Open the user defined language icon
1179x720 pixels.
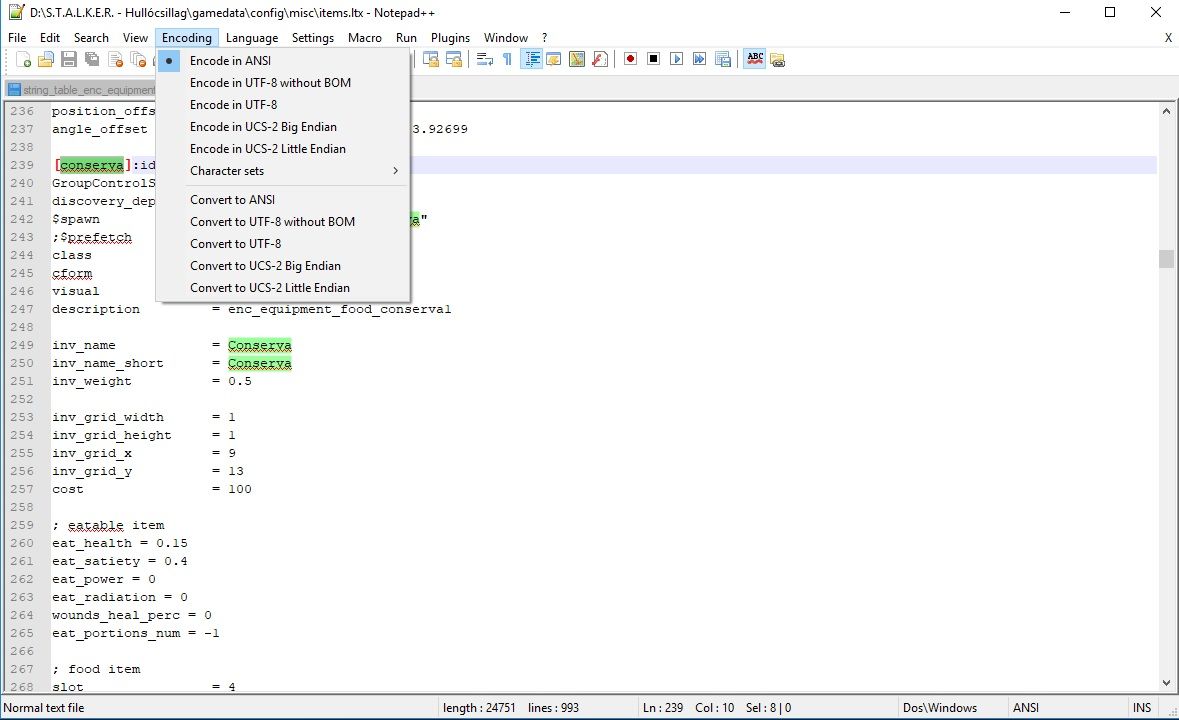554,59
